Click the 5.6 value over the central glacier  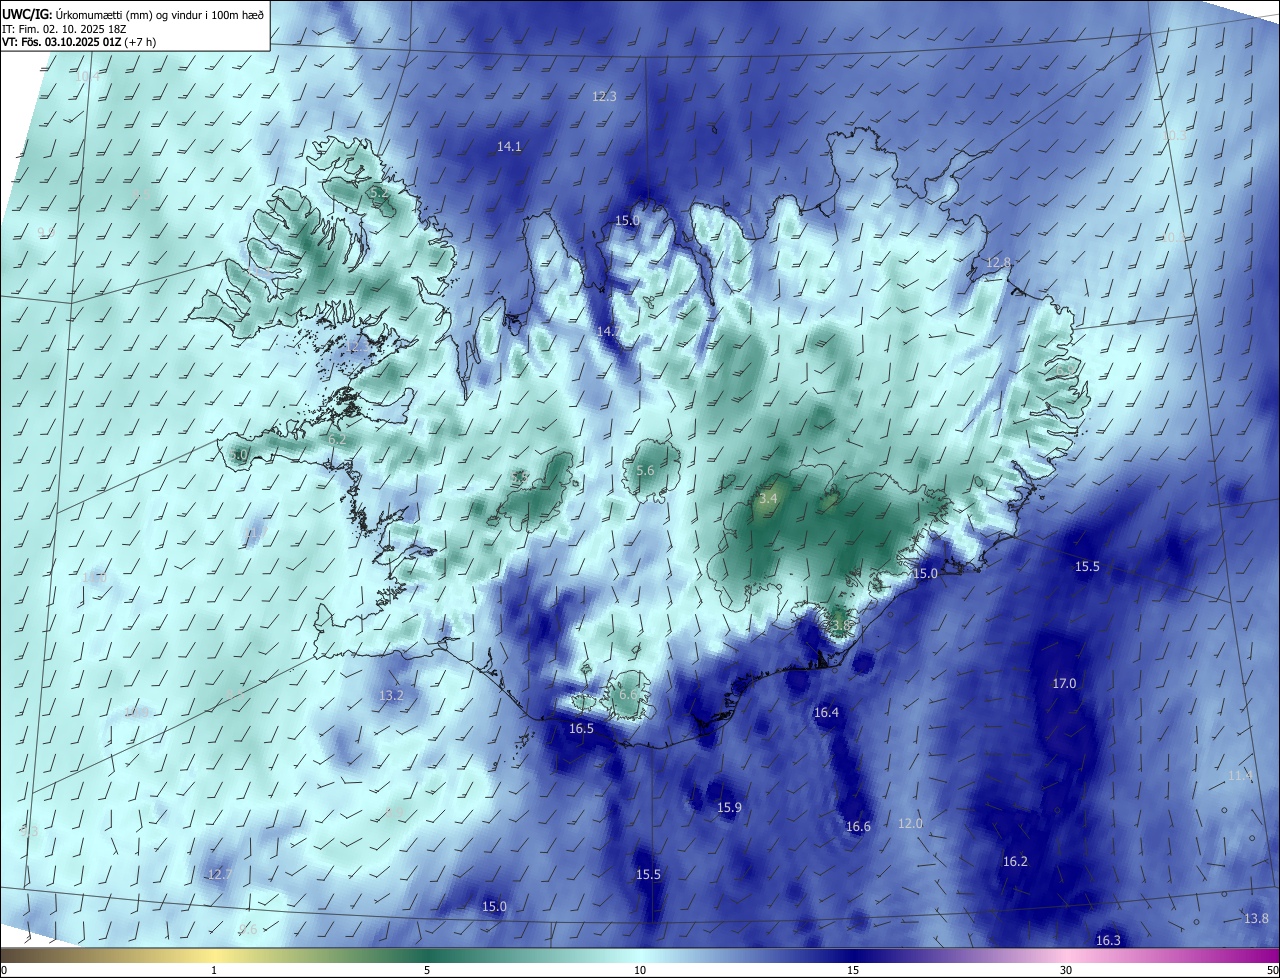pos(645,471)
